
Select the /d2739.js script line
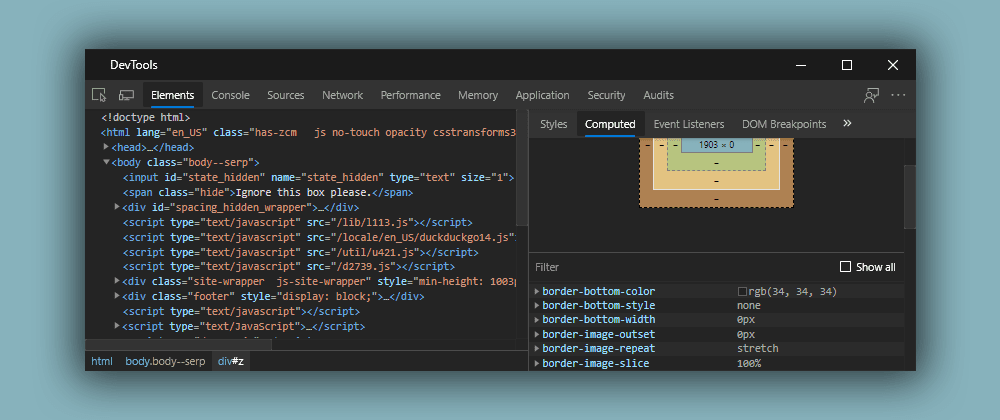(289, 266)
